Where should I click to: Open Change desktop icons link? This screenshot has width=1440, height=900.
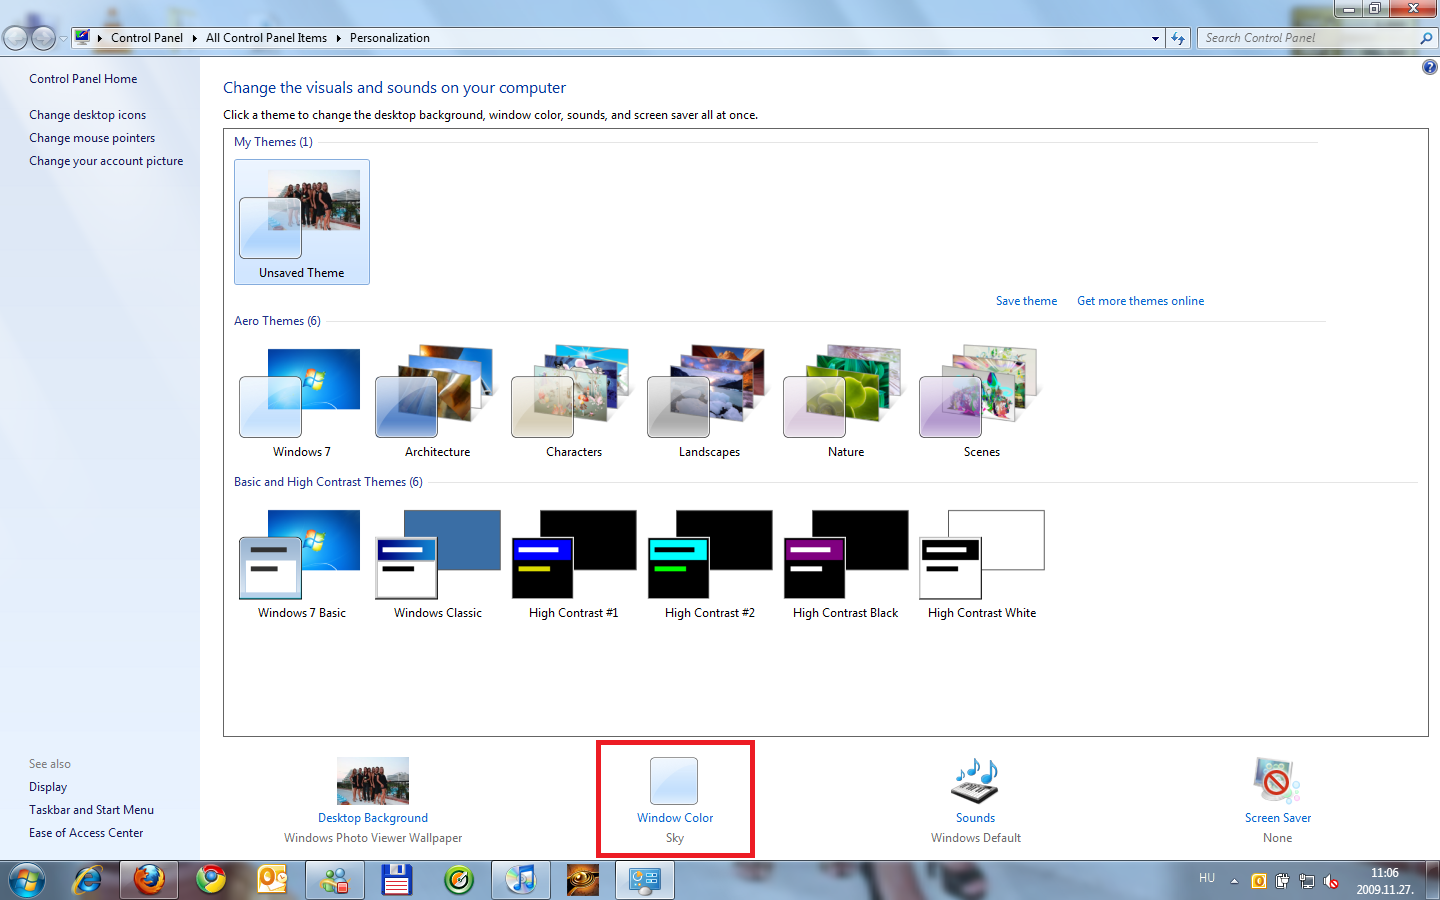point(87,115)
